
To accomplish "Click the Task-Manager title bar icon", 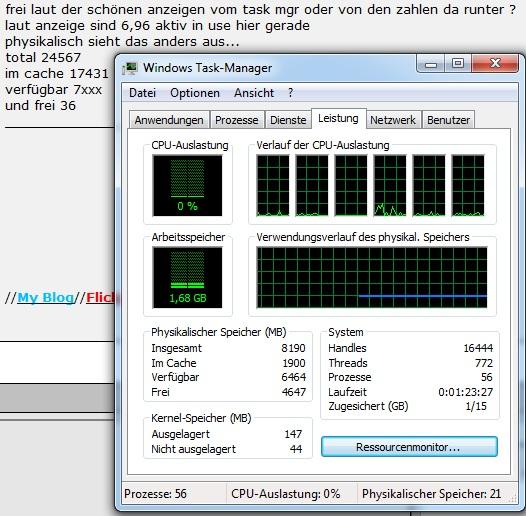I will click(130, 68).
